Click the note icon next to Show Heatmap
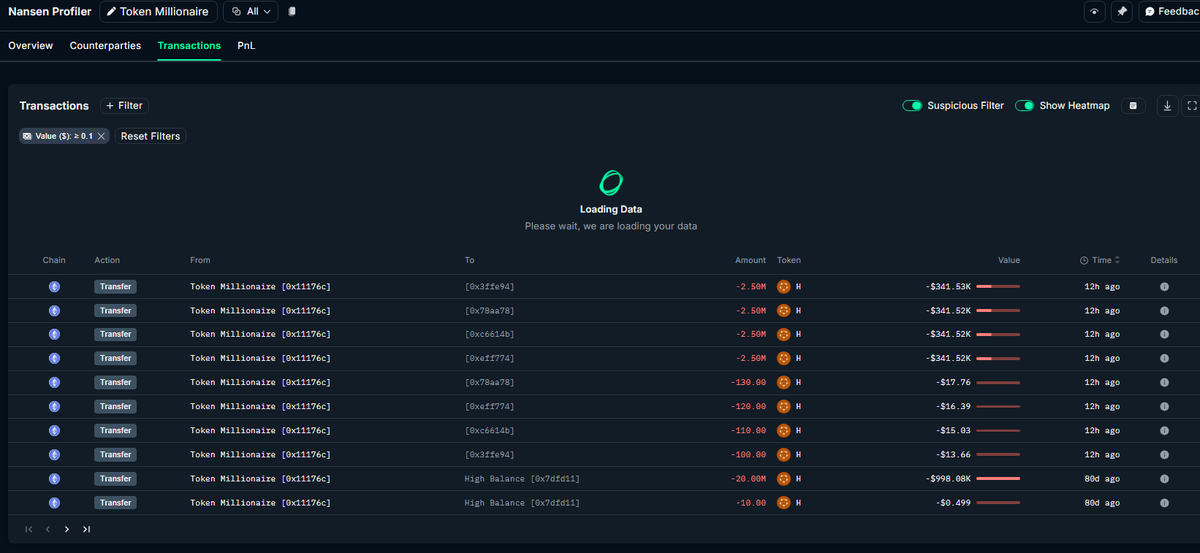The height and width of the screenshot is (553, 1200). point(1133,105)
